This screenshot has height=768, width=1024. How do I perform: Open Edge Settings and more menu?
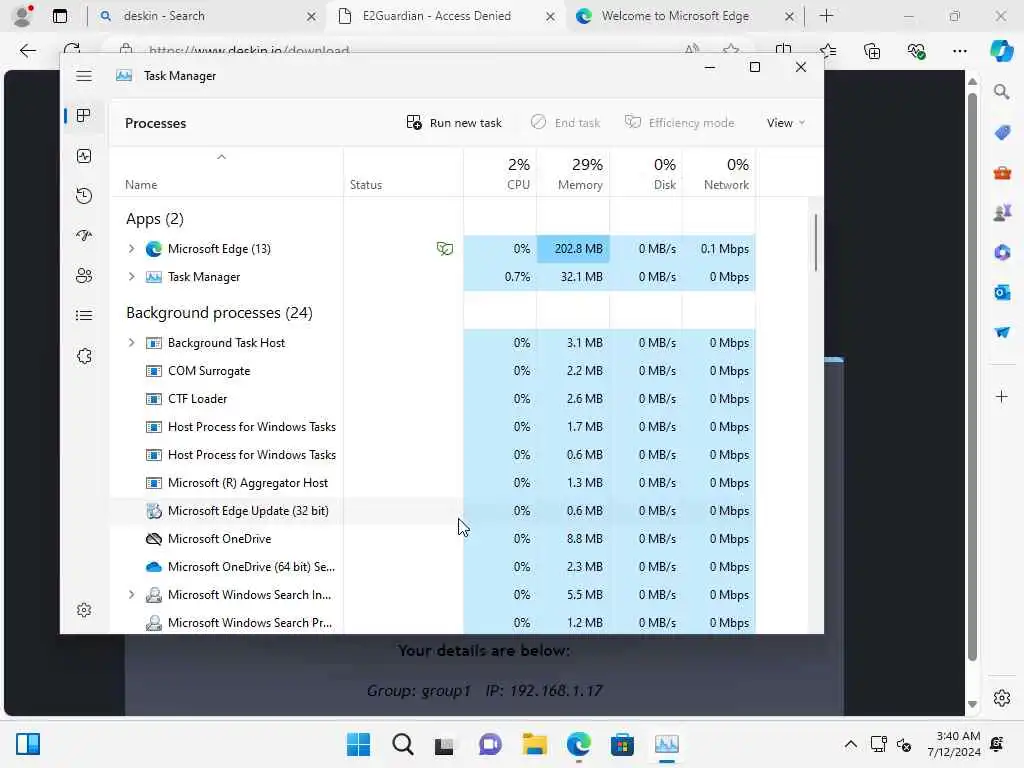[959, 50]
